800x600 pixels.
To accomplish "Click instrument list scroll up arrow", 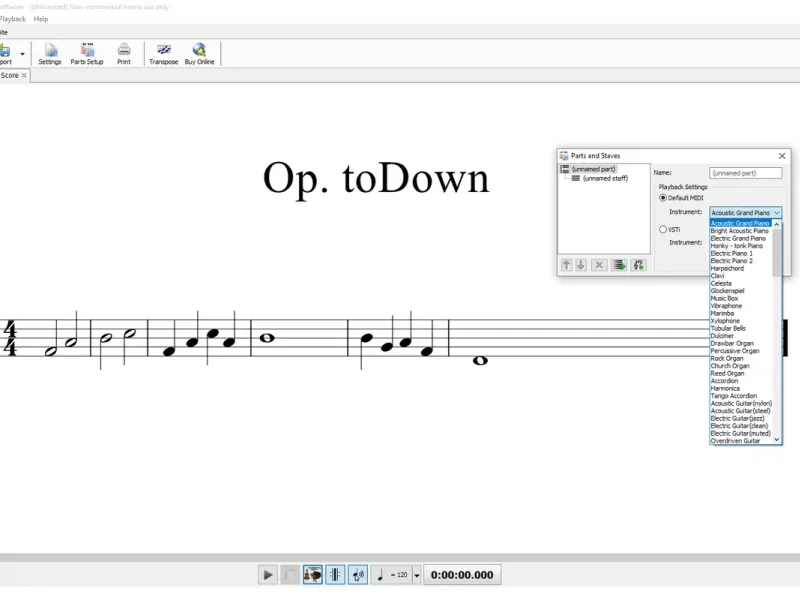I will coord(777,224).
